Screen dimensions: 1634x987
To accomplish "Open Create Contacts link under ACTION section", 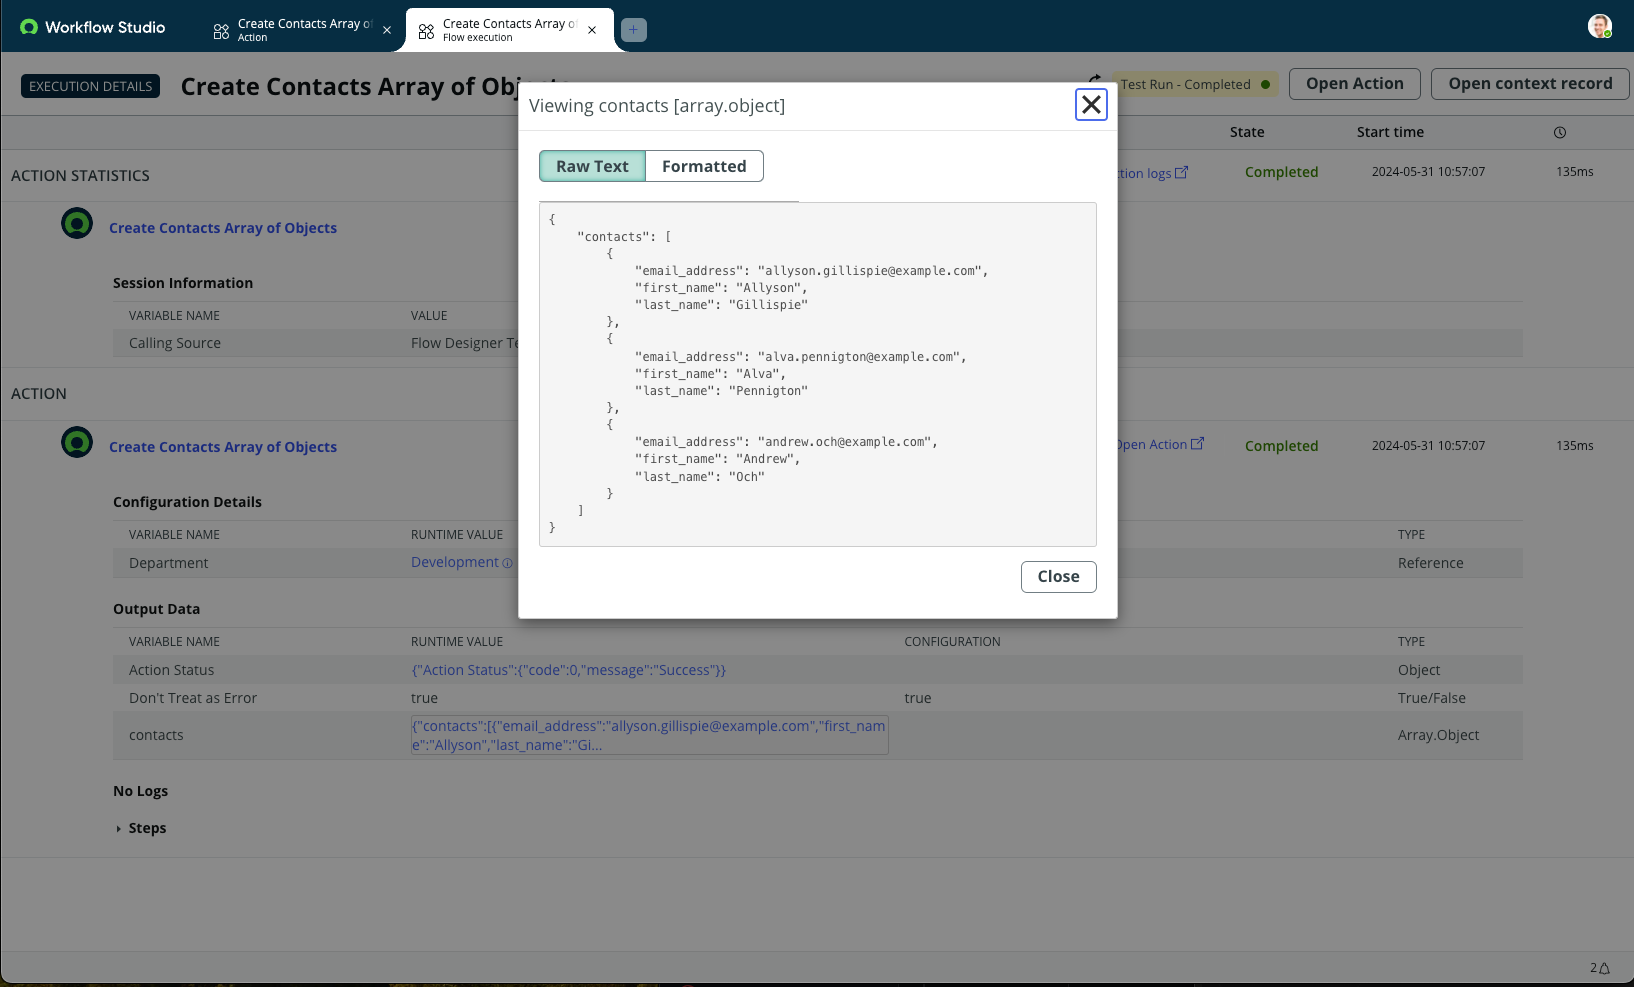I will pyautogui.click(x=223, y=447).
